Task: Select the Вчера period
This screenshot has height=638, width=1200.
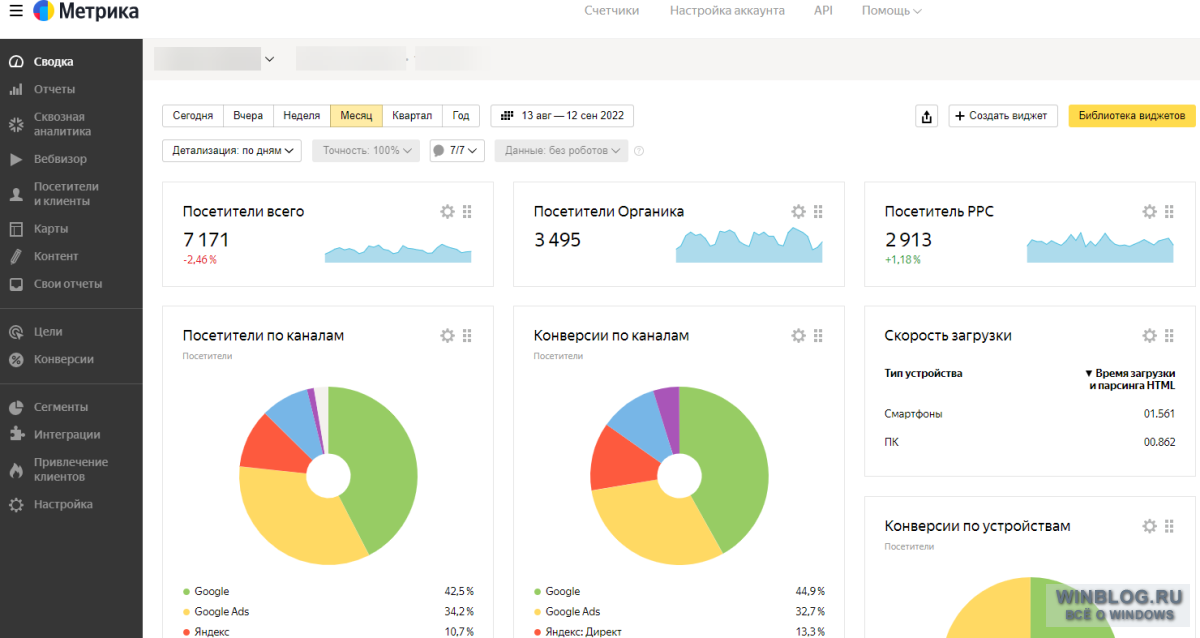Action: [248, 116]
